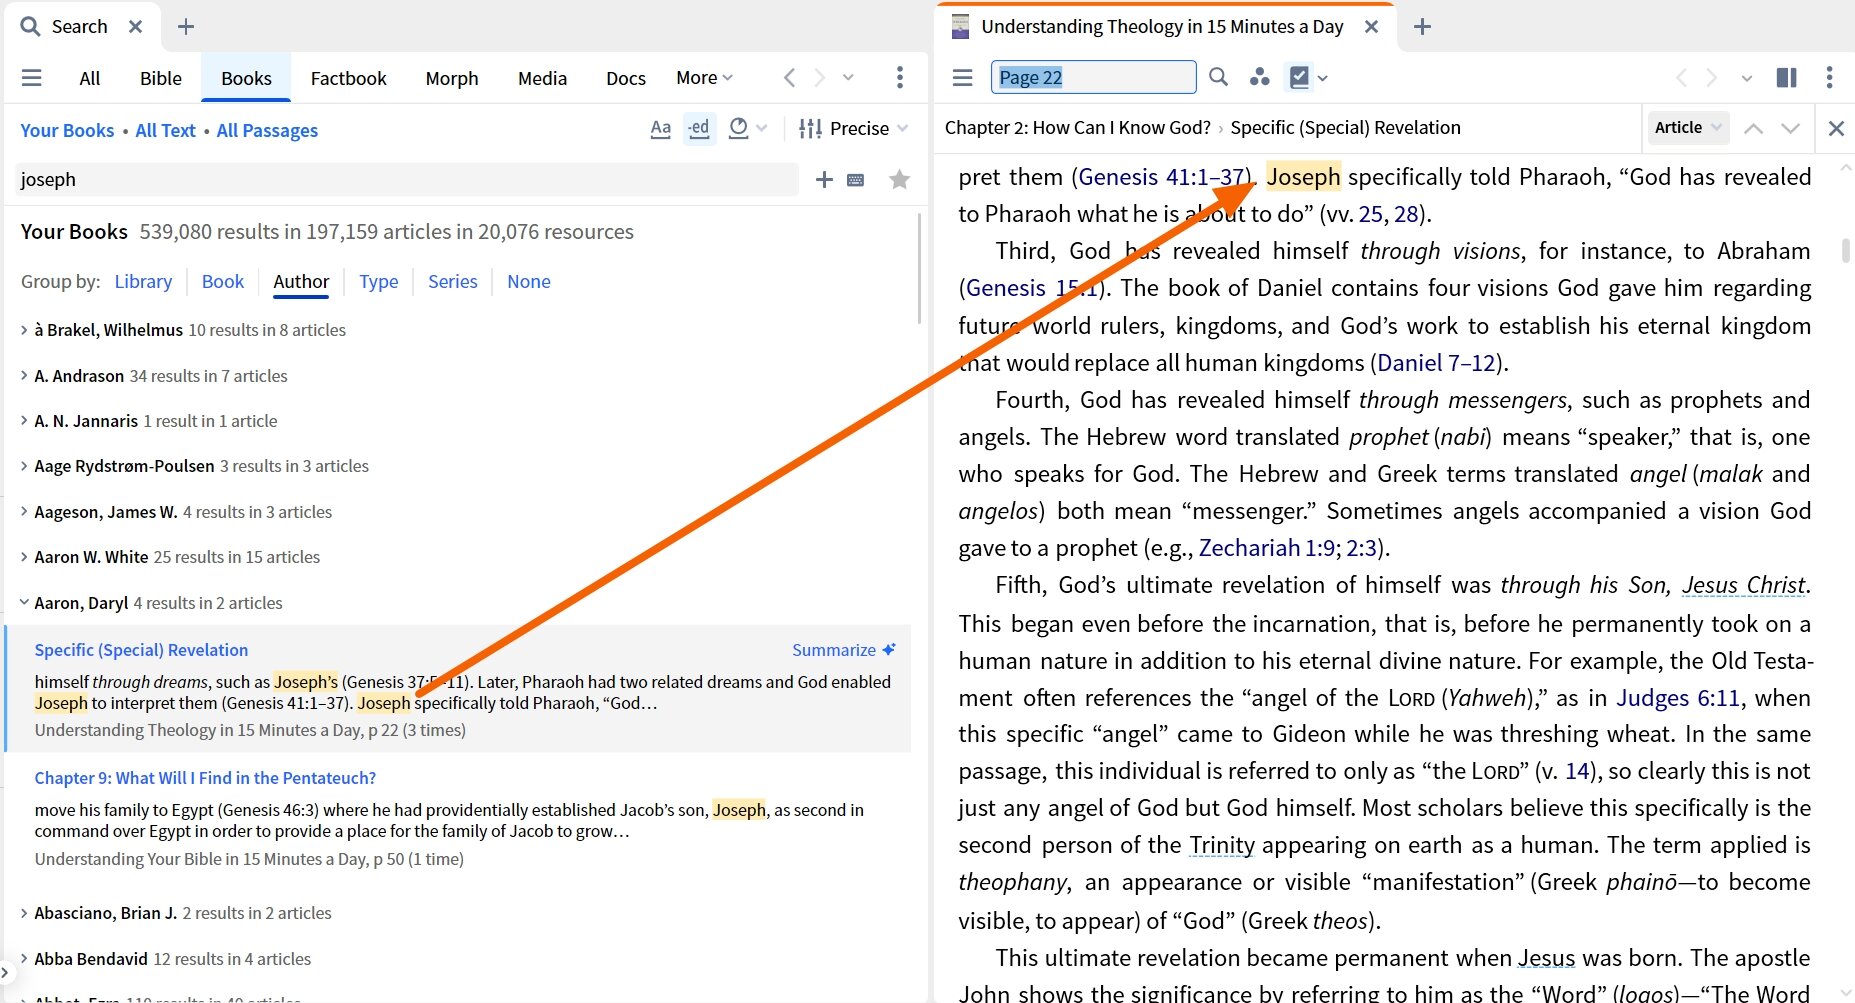1855x1003 pixels.
Task: Click the All Passages scope link
Action: pos(267,130)
